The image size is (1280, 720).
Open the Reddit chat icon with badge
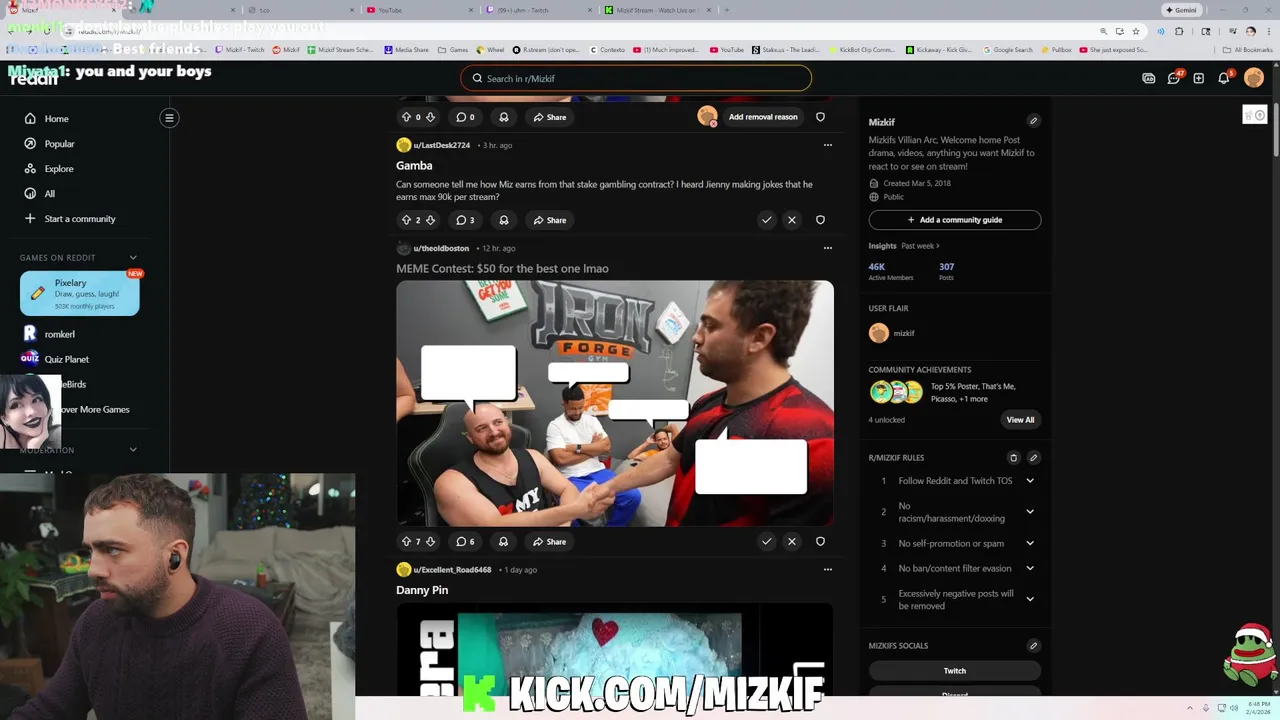coord(1174,78)
